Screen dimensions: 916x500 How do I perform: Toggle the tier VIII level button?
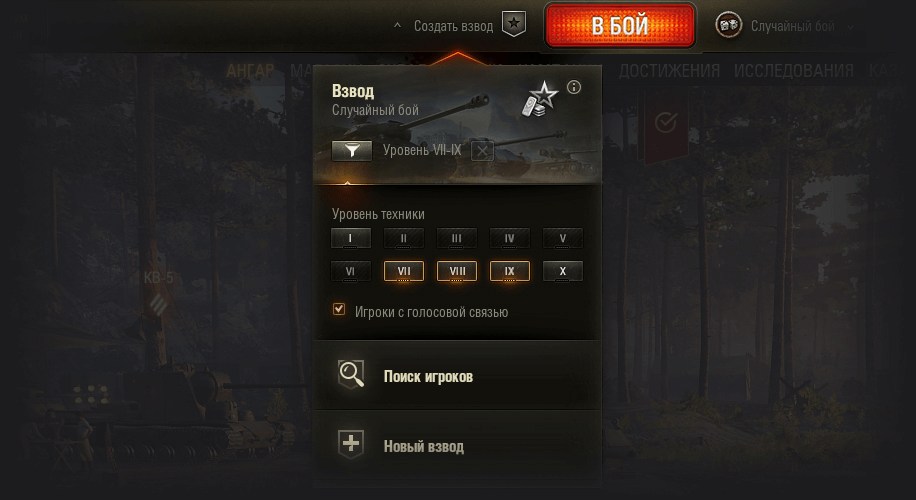tap(457, 271)
